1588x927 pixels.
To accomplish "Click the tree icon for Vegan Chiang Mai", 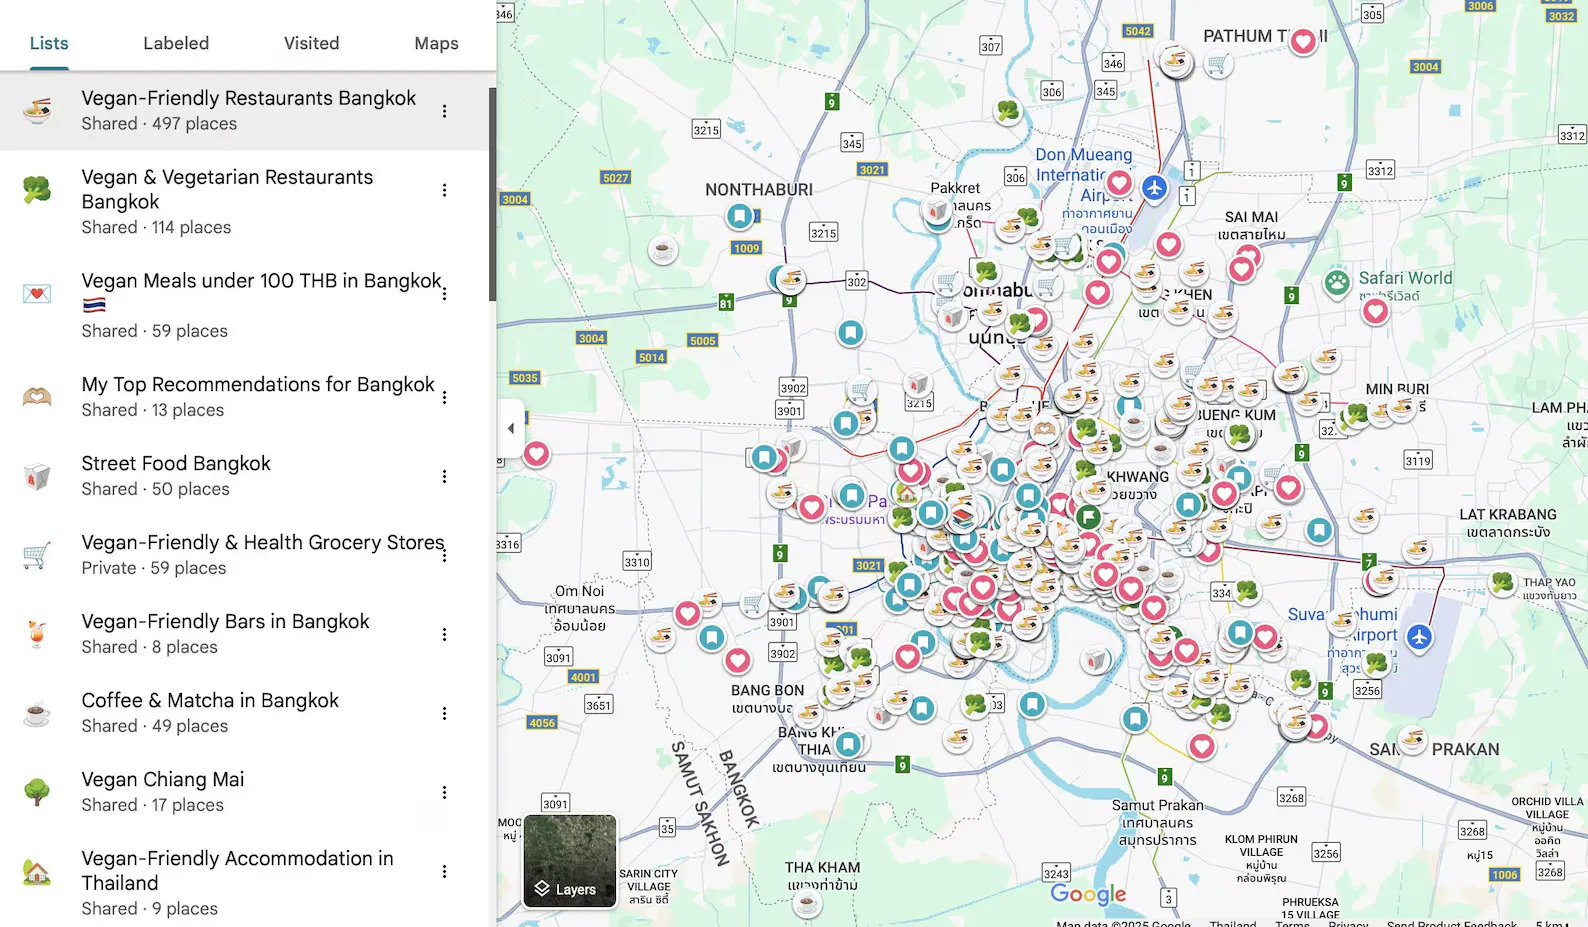I will click(37, 792).
